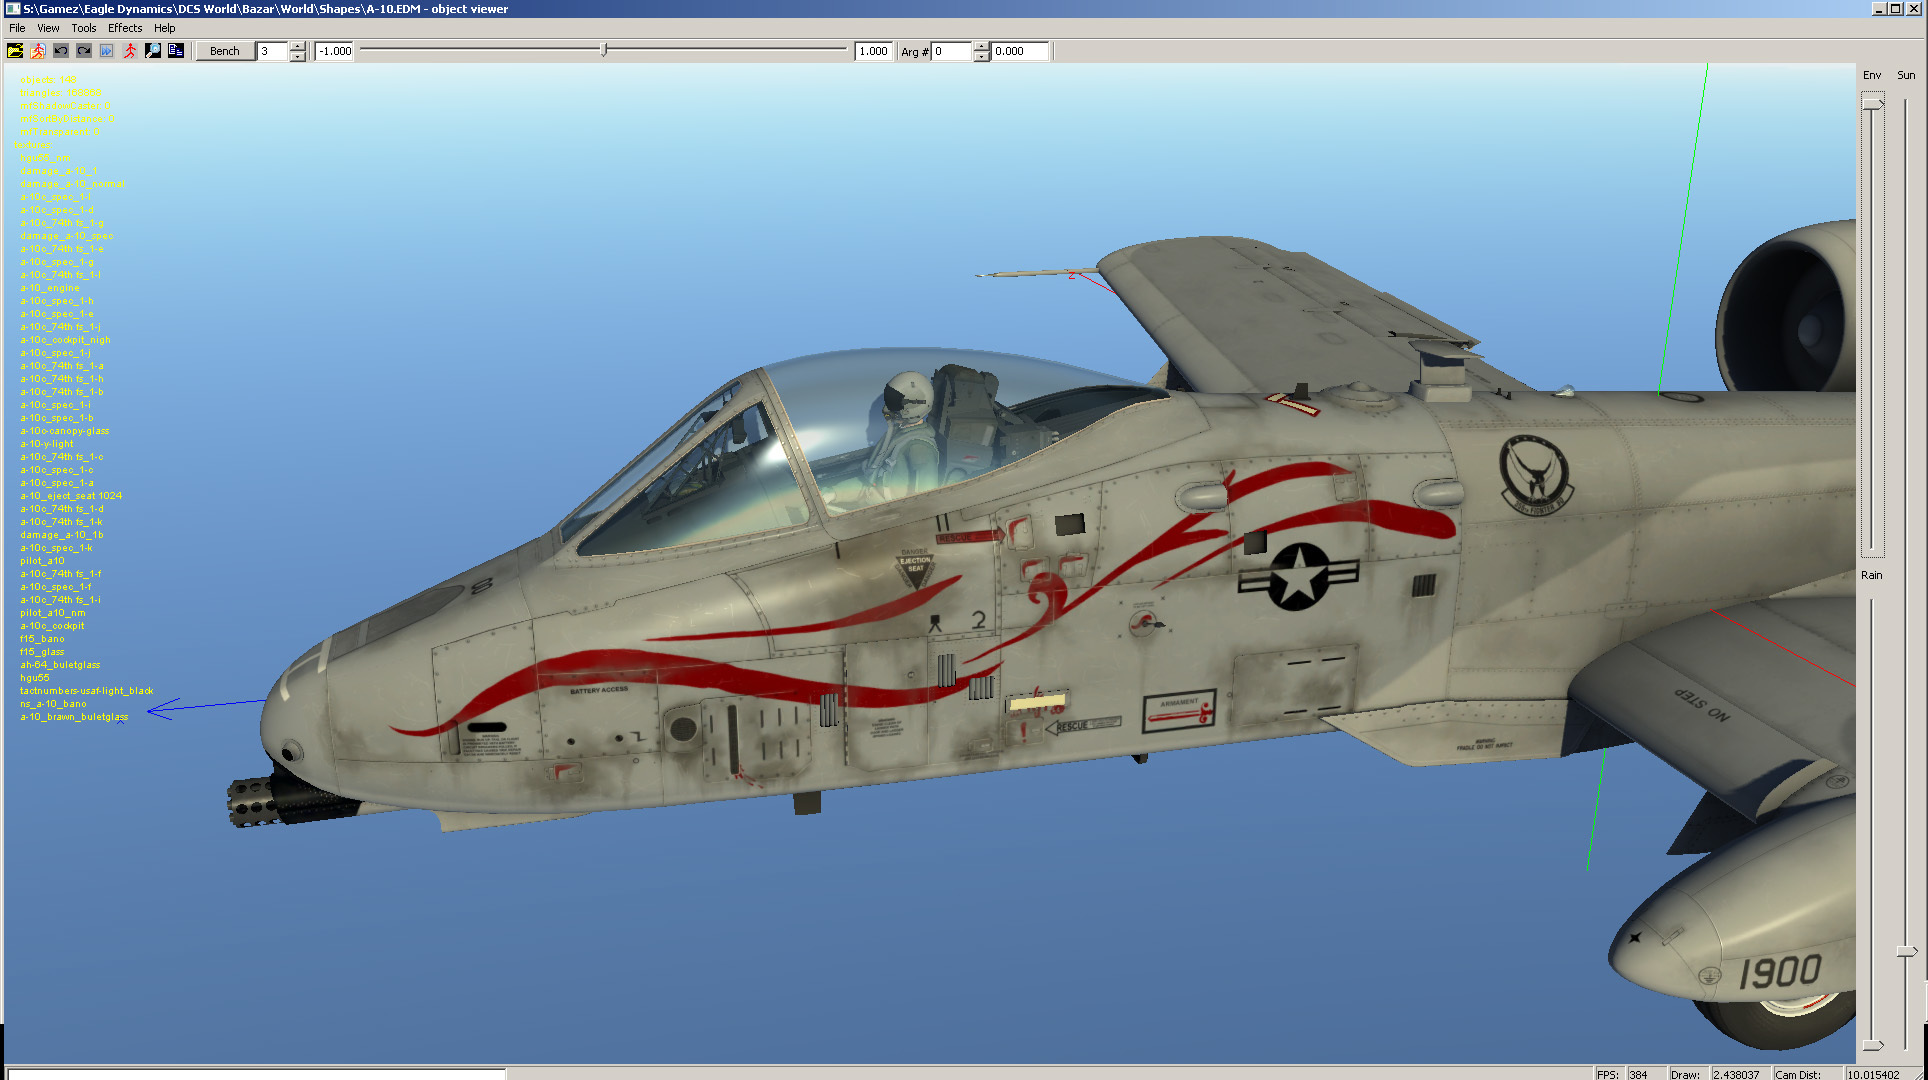Click the load animation folder icon
Image resolution: width=1928 pixels, height=1080 pixels.
pyautogui.click(x=38, y=51)
